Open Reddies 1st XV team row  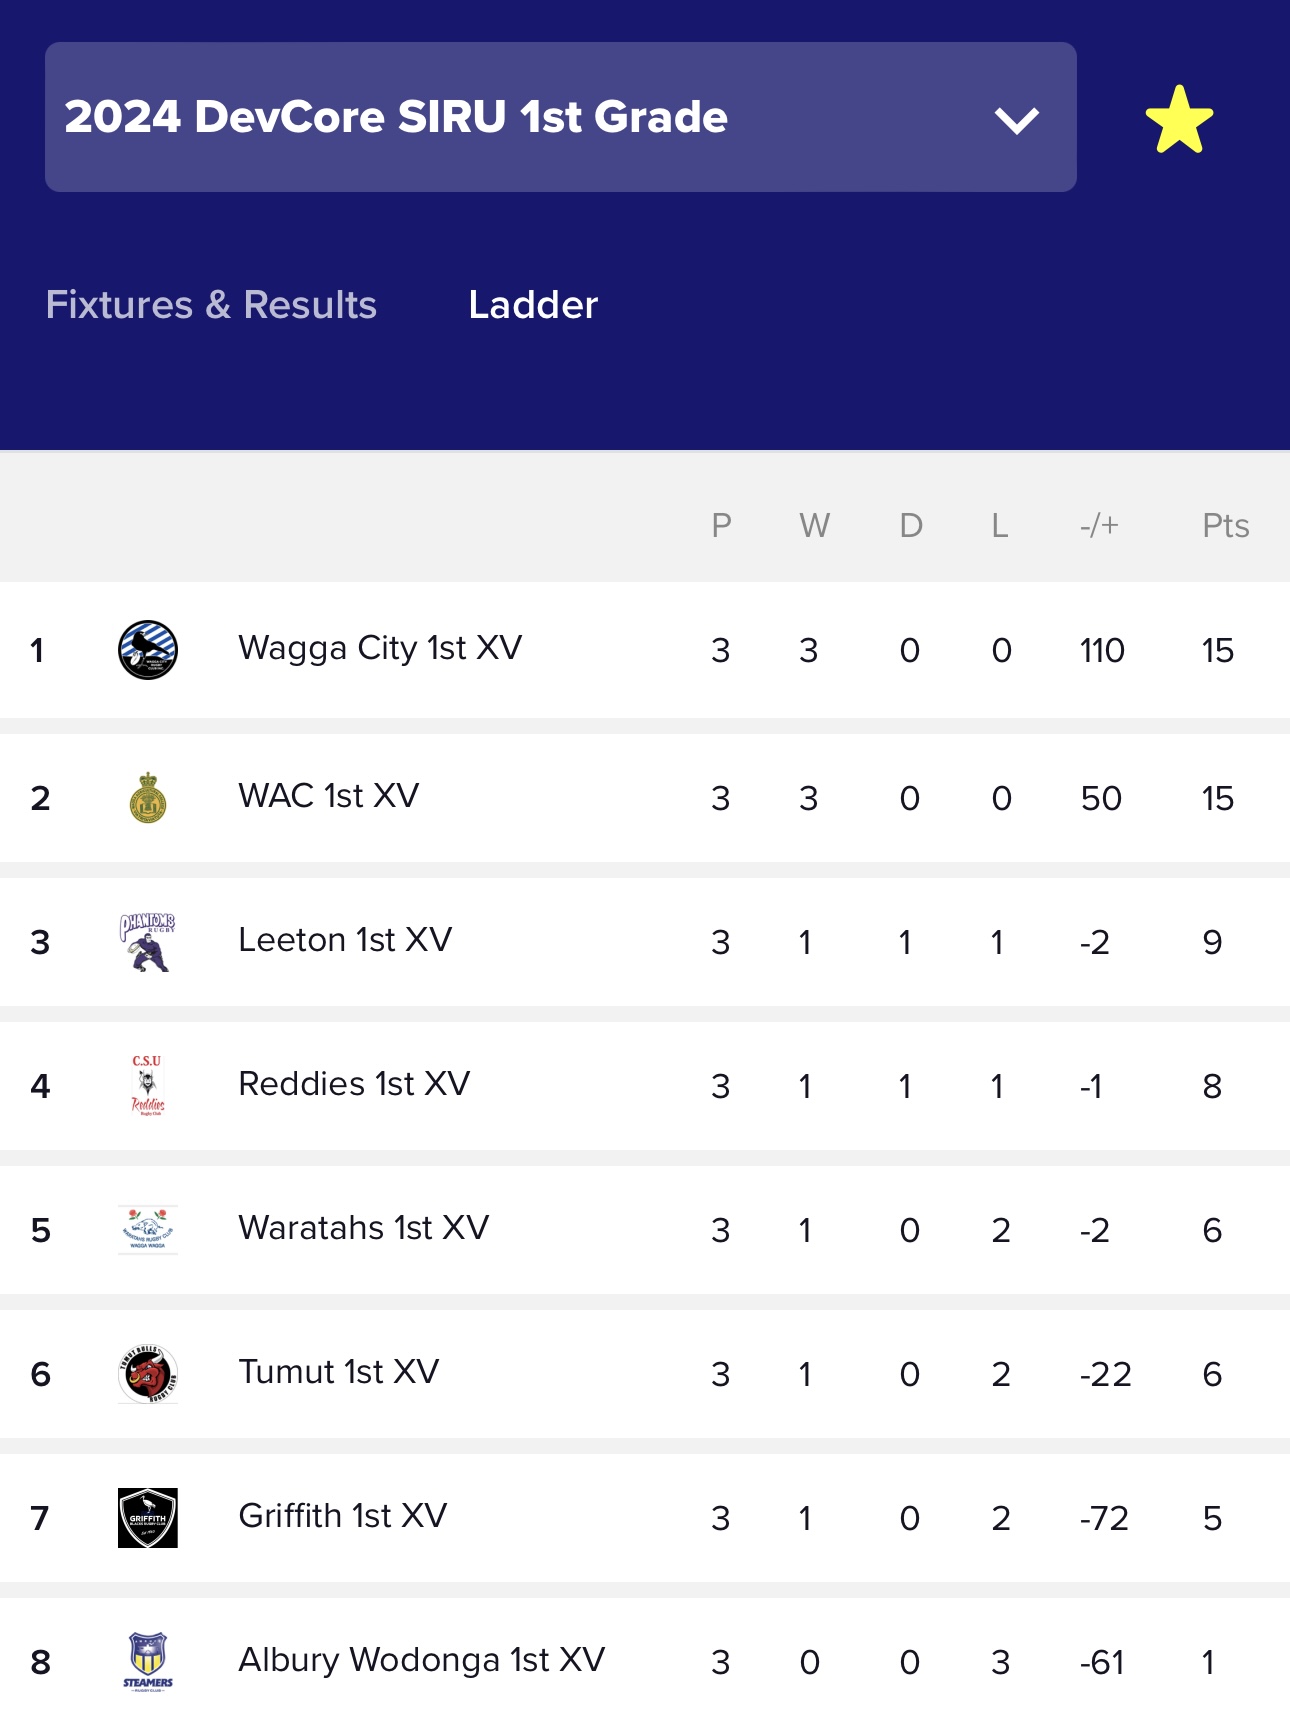(x=645, y=1086)
